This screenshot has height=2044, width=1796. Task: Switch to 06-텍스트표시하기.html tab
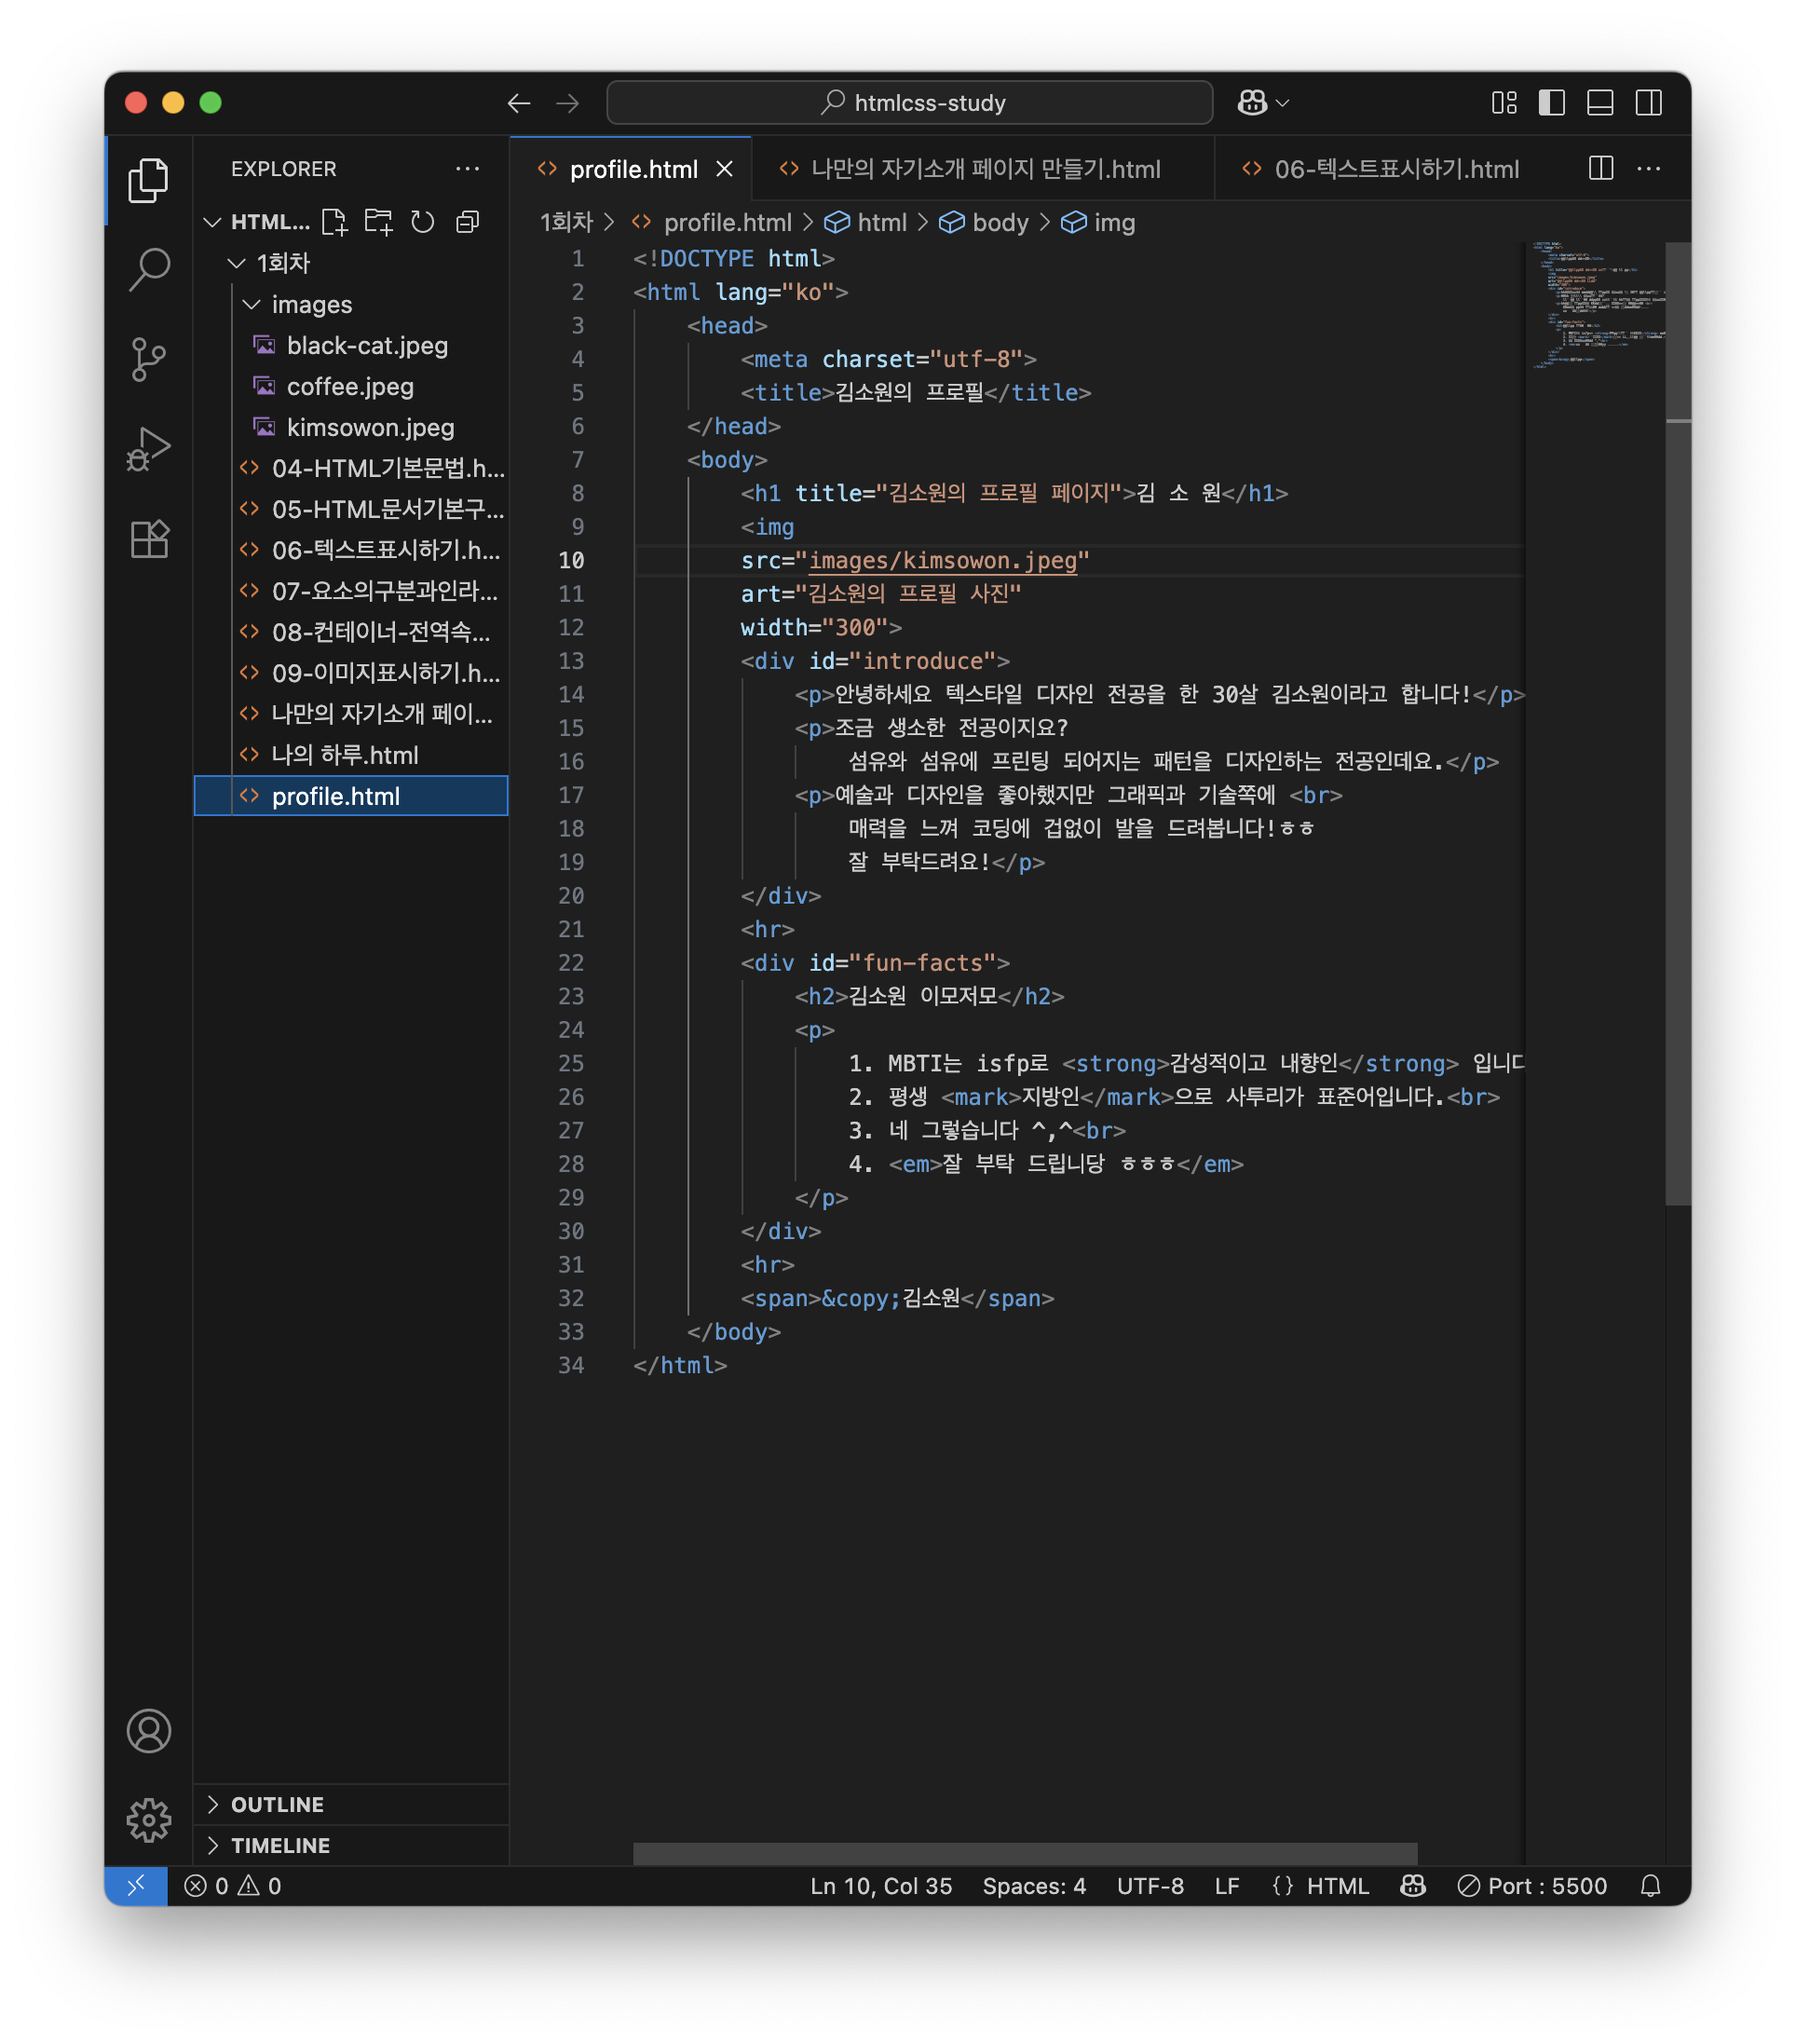(1395, 169)
